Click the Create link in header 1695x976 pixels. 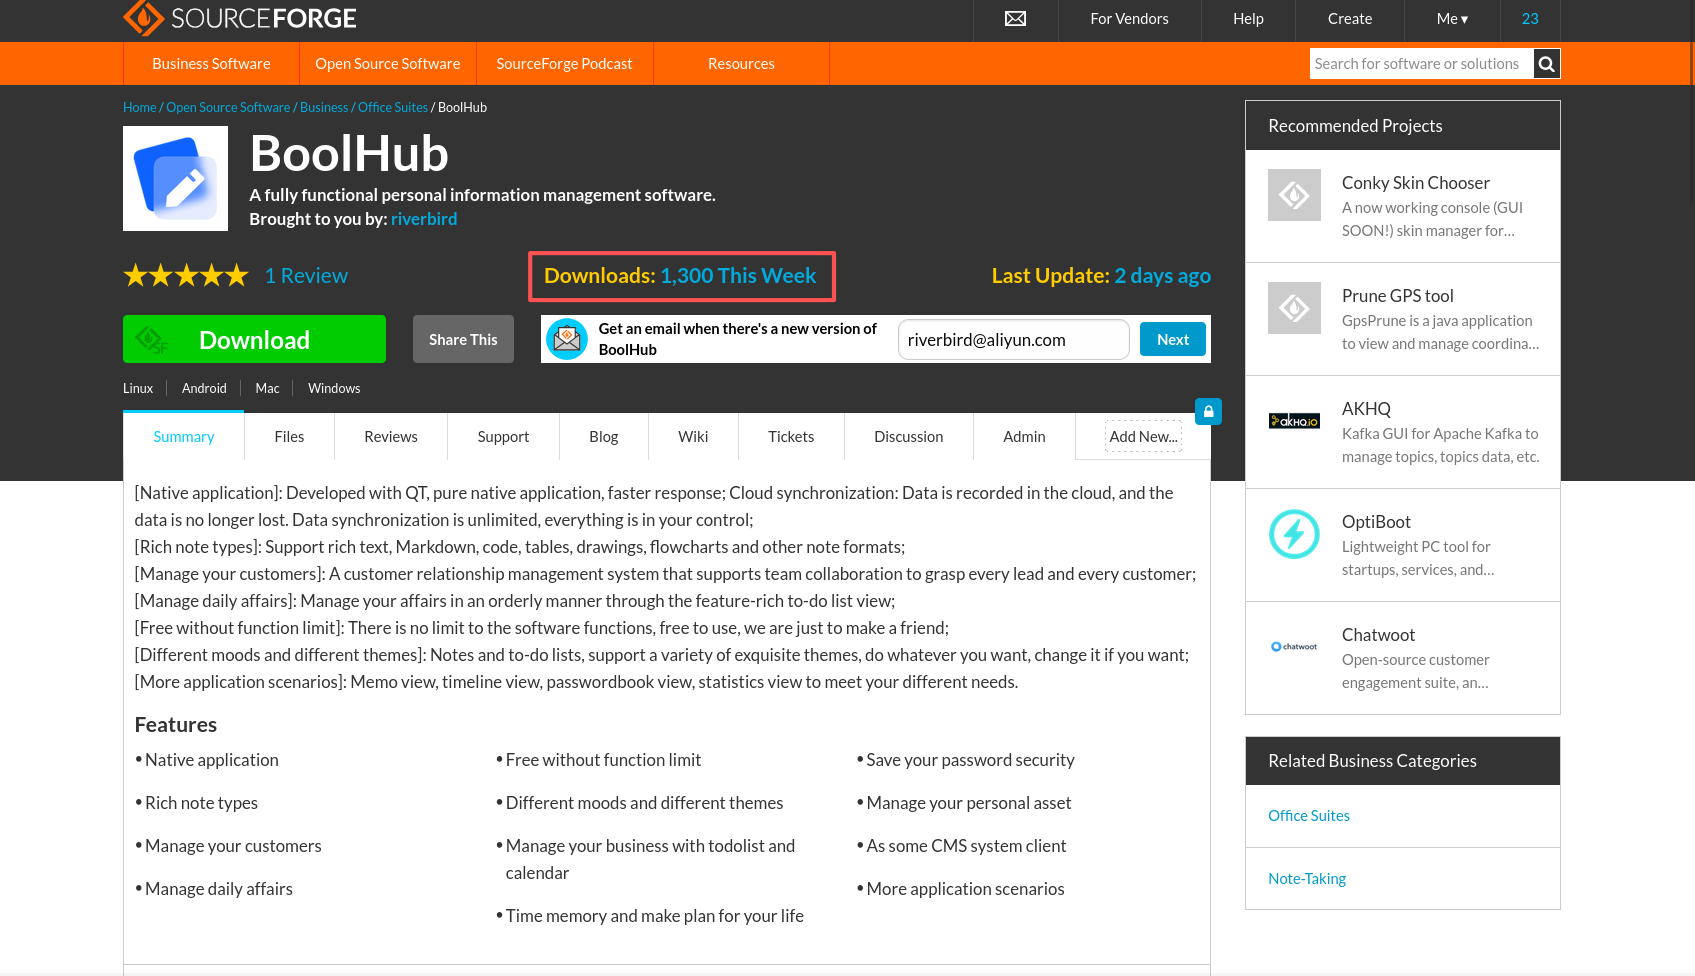coord(1350,19)
